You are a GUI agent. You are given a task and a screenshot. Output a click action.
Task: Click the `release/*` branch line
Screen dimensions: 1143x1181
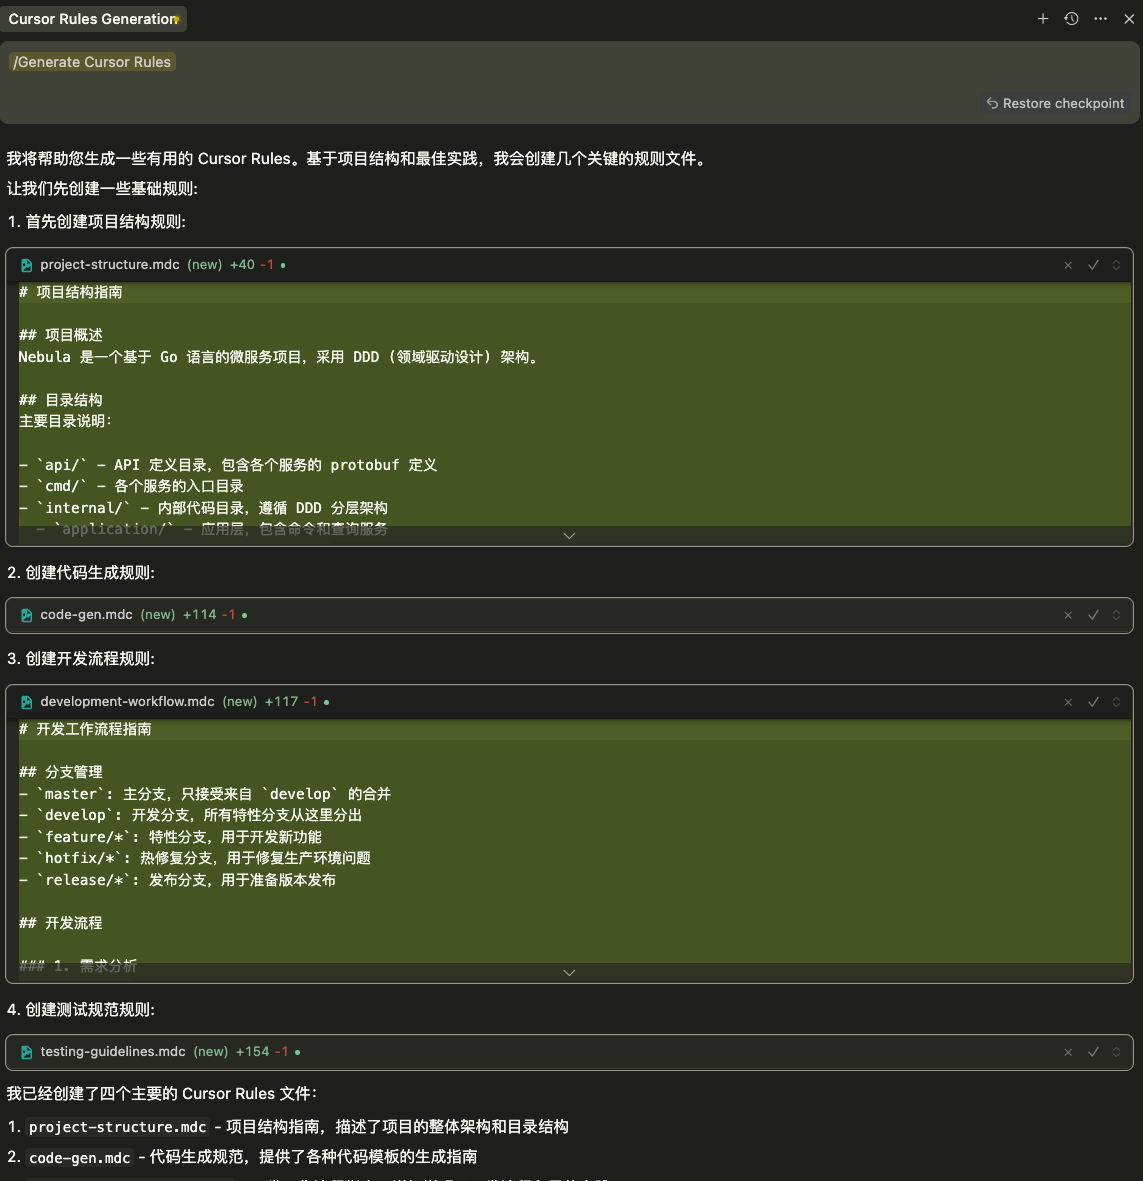coord(177,880)
